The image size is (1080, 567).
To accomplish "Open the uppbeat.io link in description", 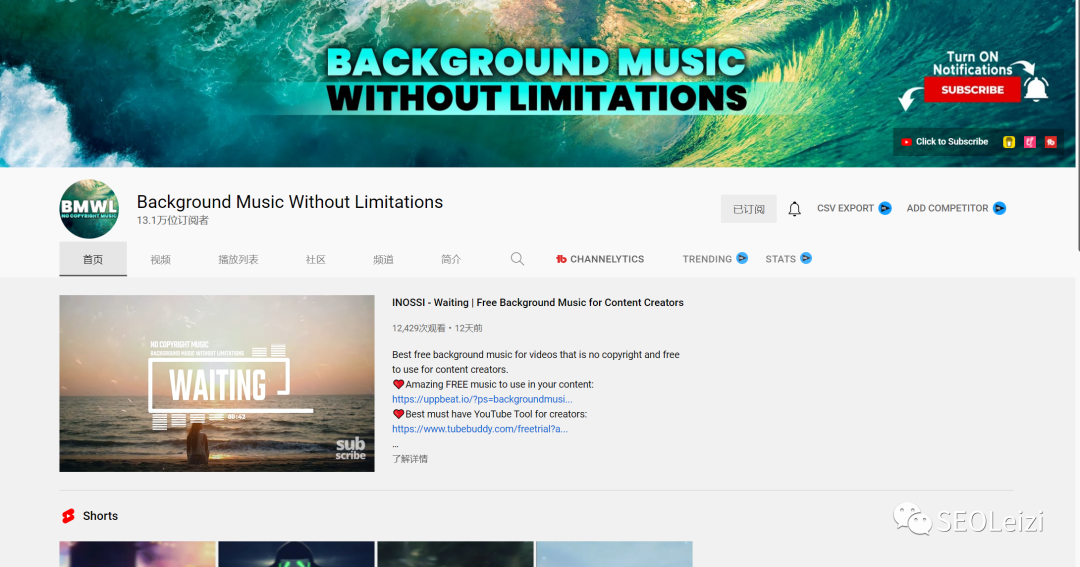I will click(x=482, y=399).
